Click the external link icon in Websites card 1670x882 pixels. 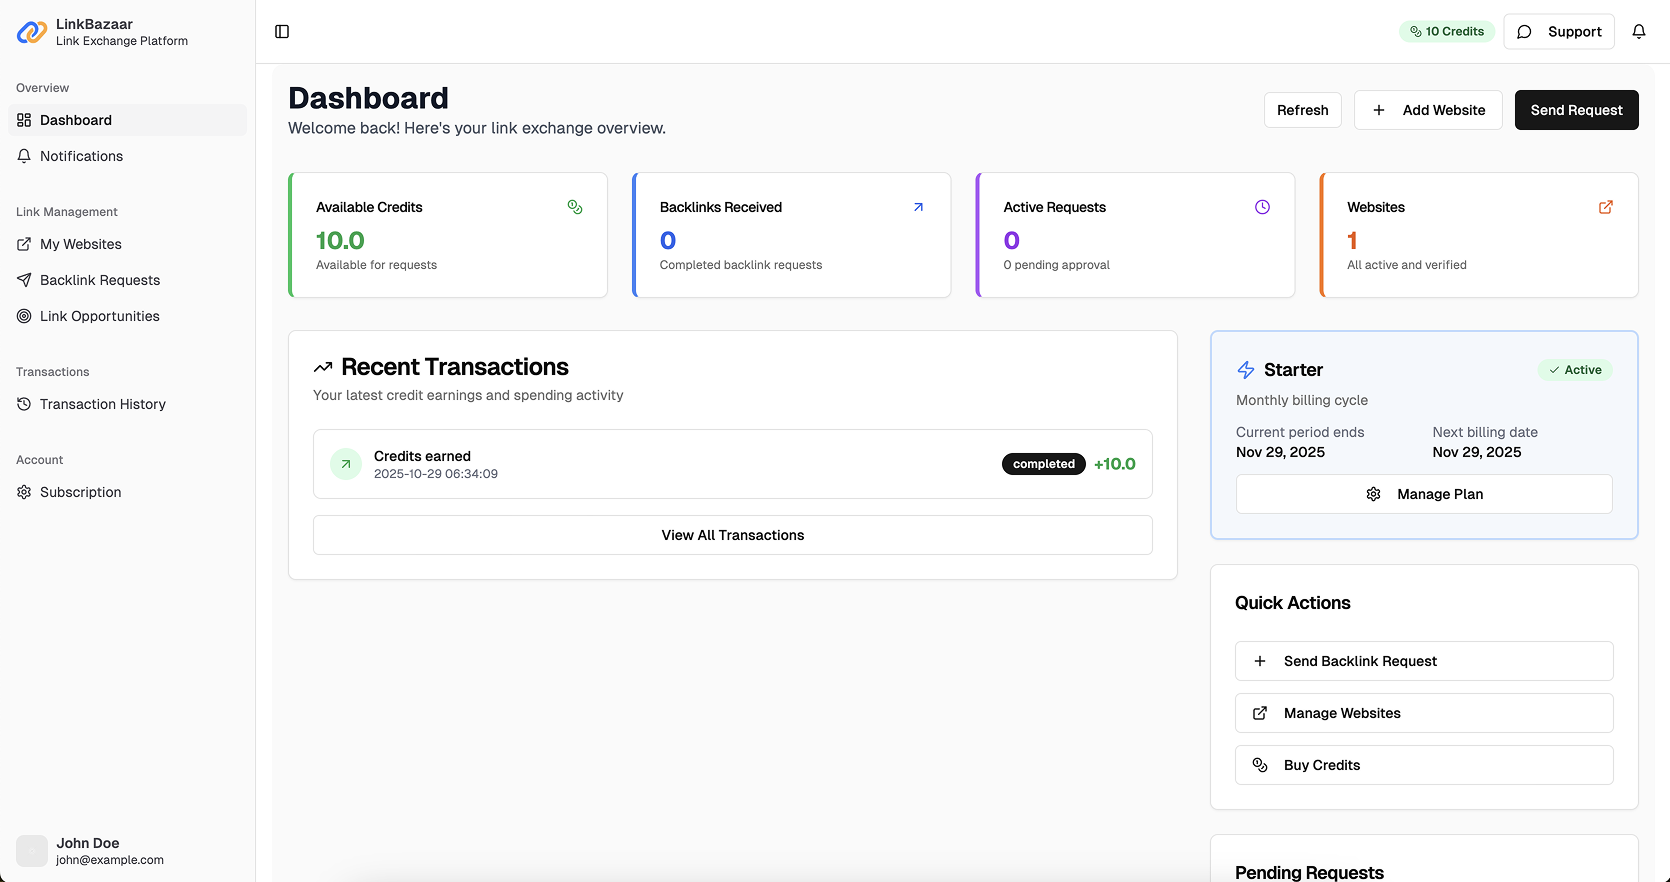tap(1606, 207)
